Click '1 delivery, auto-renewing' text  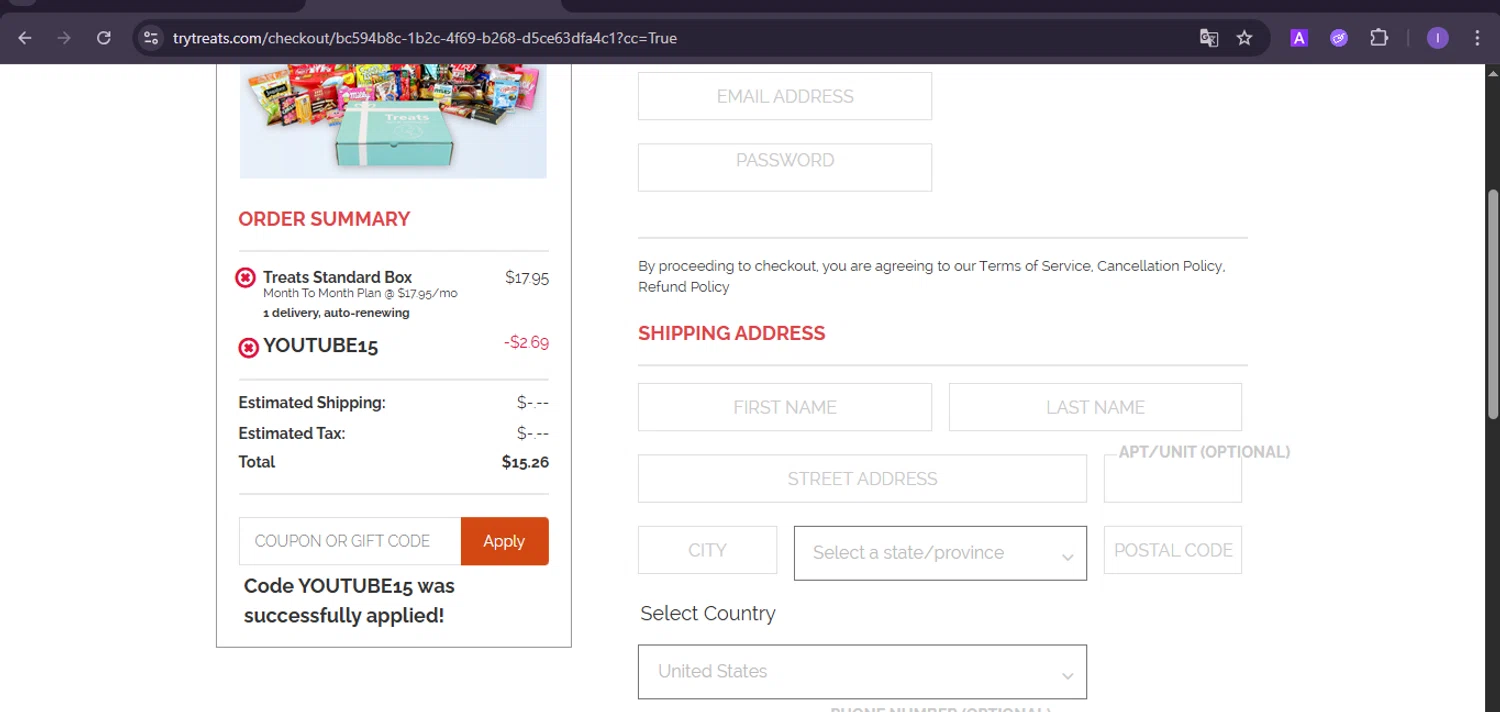[x=336, y=313]
